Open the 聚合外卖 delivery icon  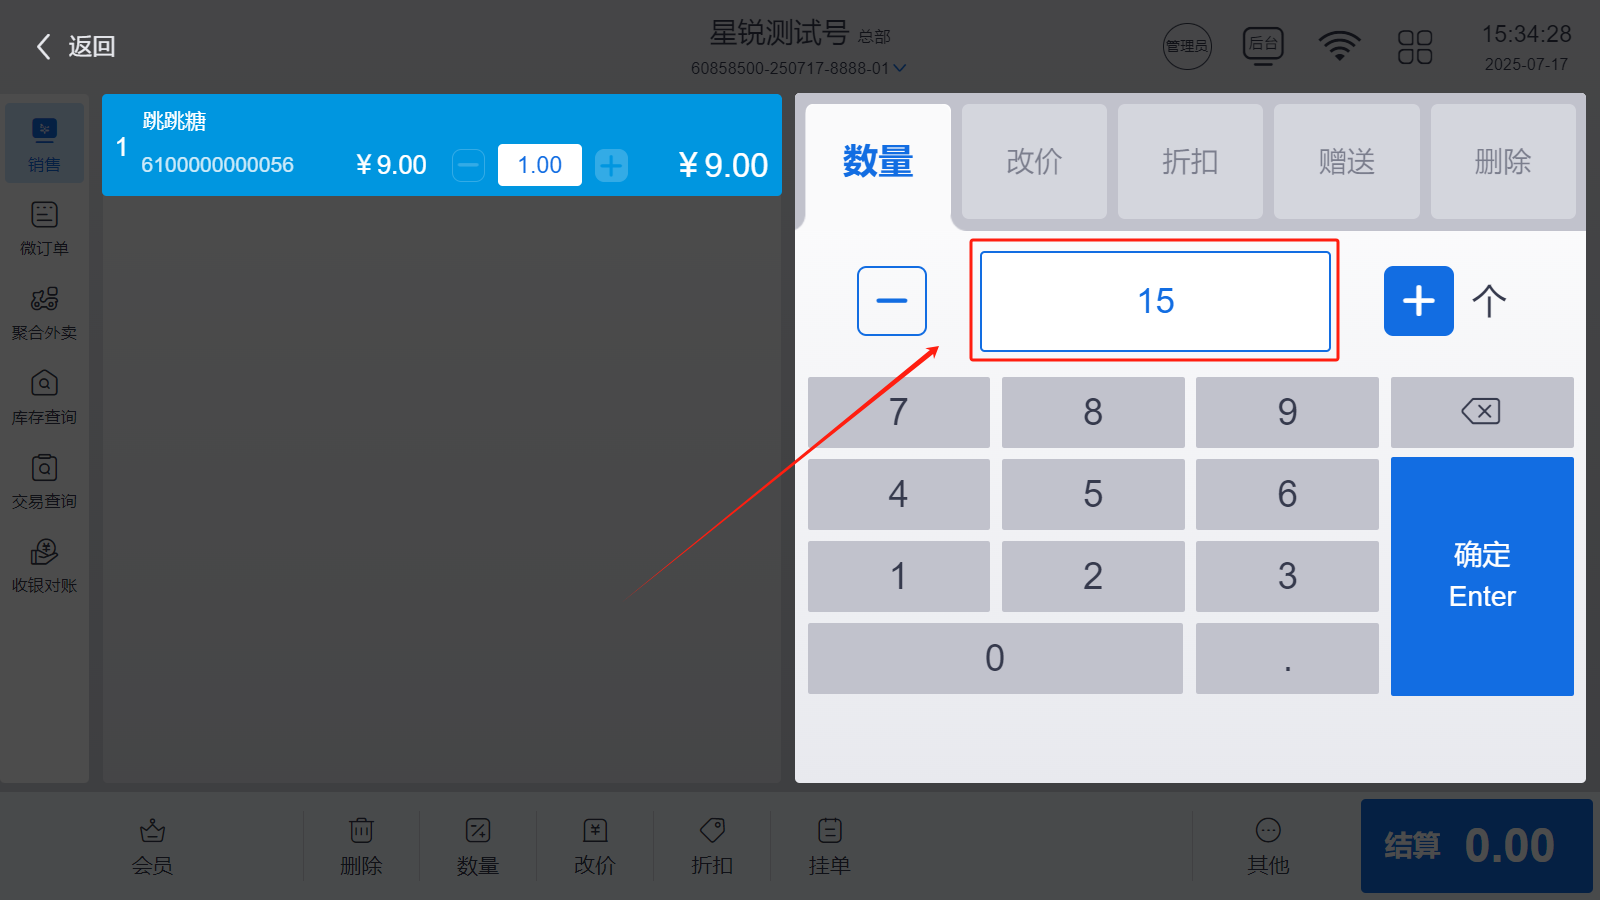tap(44, 299)
